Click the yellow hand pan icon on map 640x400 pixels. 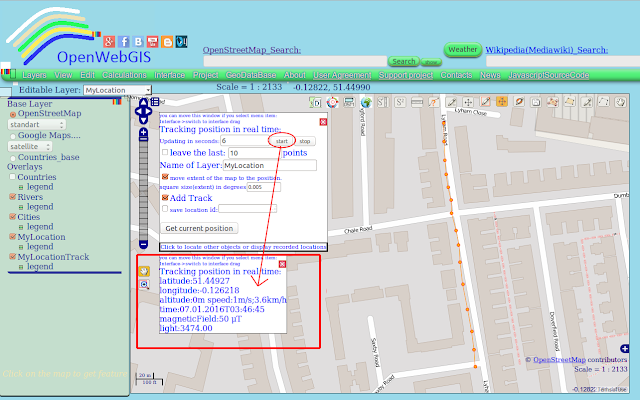(144, 271)
